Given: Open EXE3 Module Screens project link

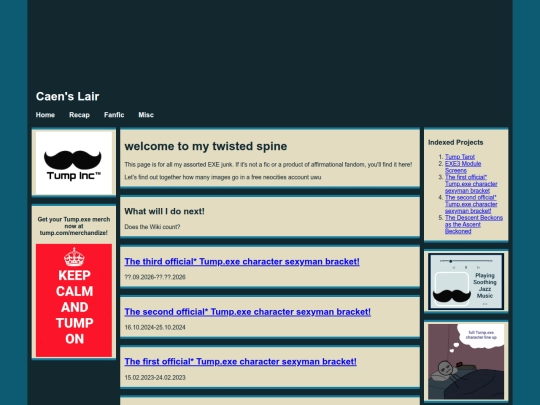Looking at the screenshot, I should point(463,167).
